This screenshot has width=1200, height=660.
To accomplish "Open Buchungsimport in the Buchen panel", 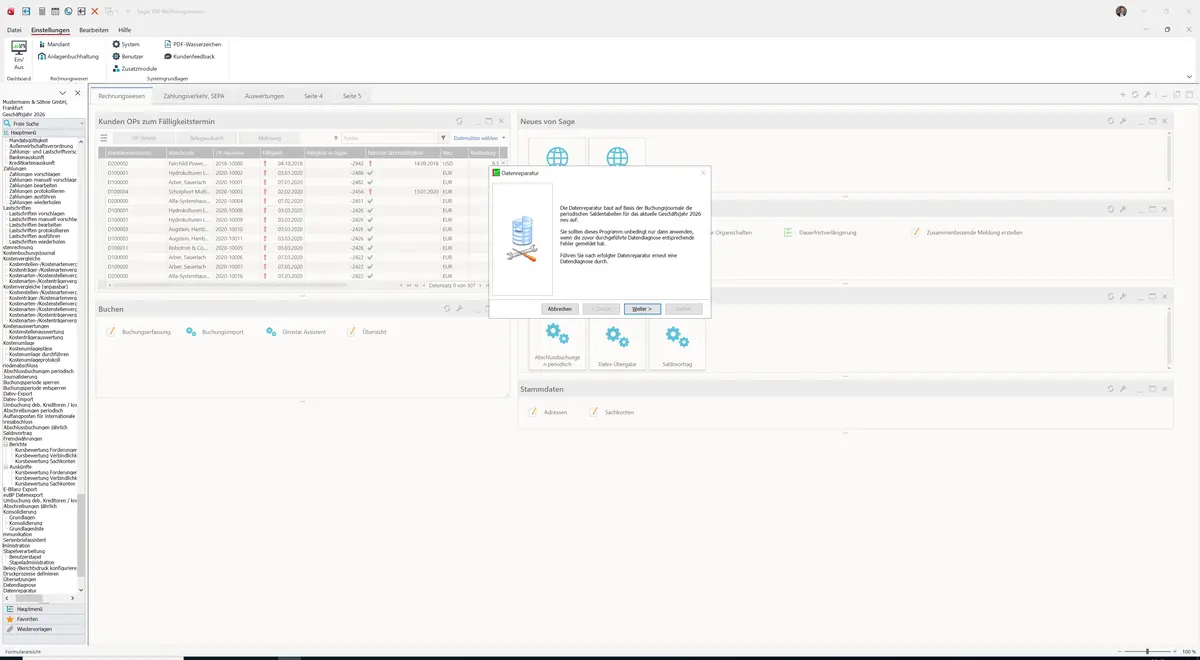I will pos(215,331).
